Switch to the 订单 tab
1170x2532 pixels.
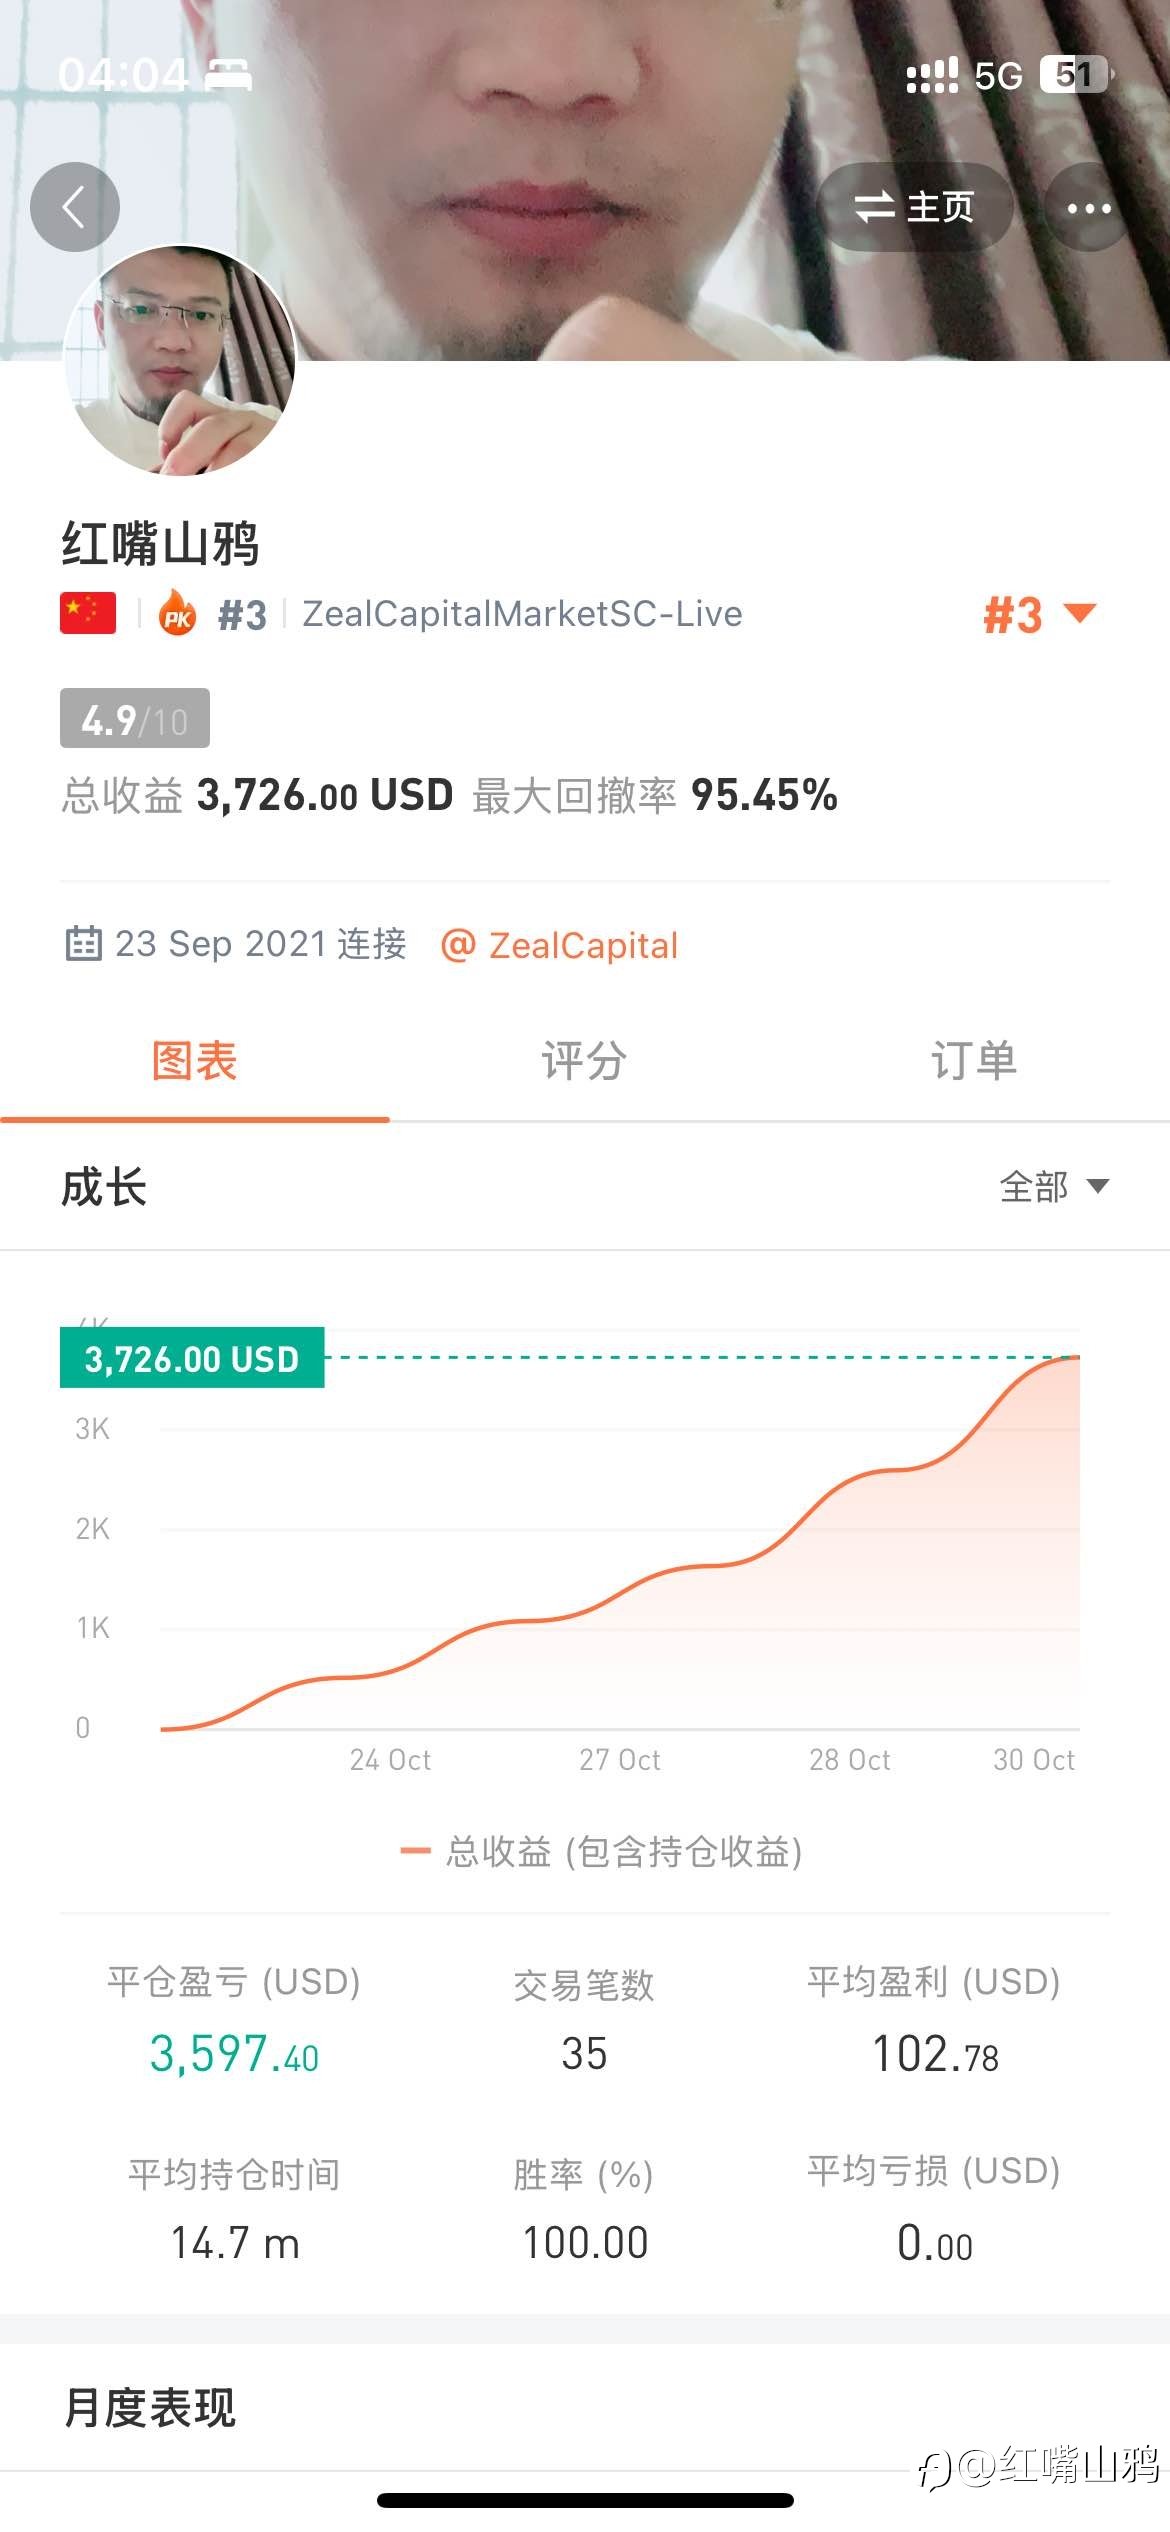pos(973,1061)
